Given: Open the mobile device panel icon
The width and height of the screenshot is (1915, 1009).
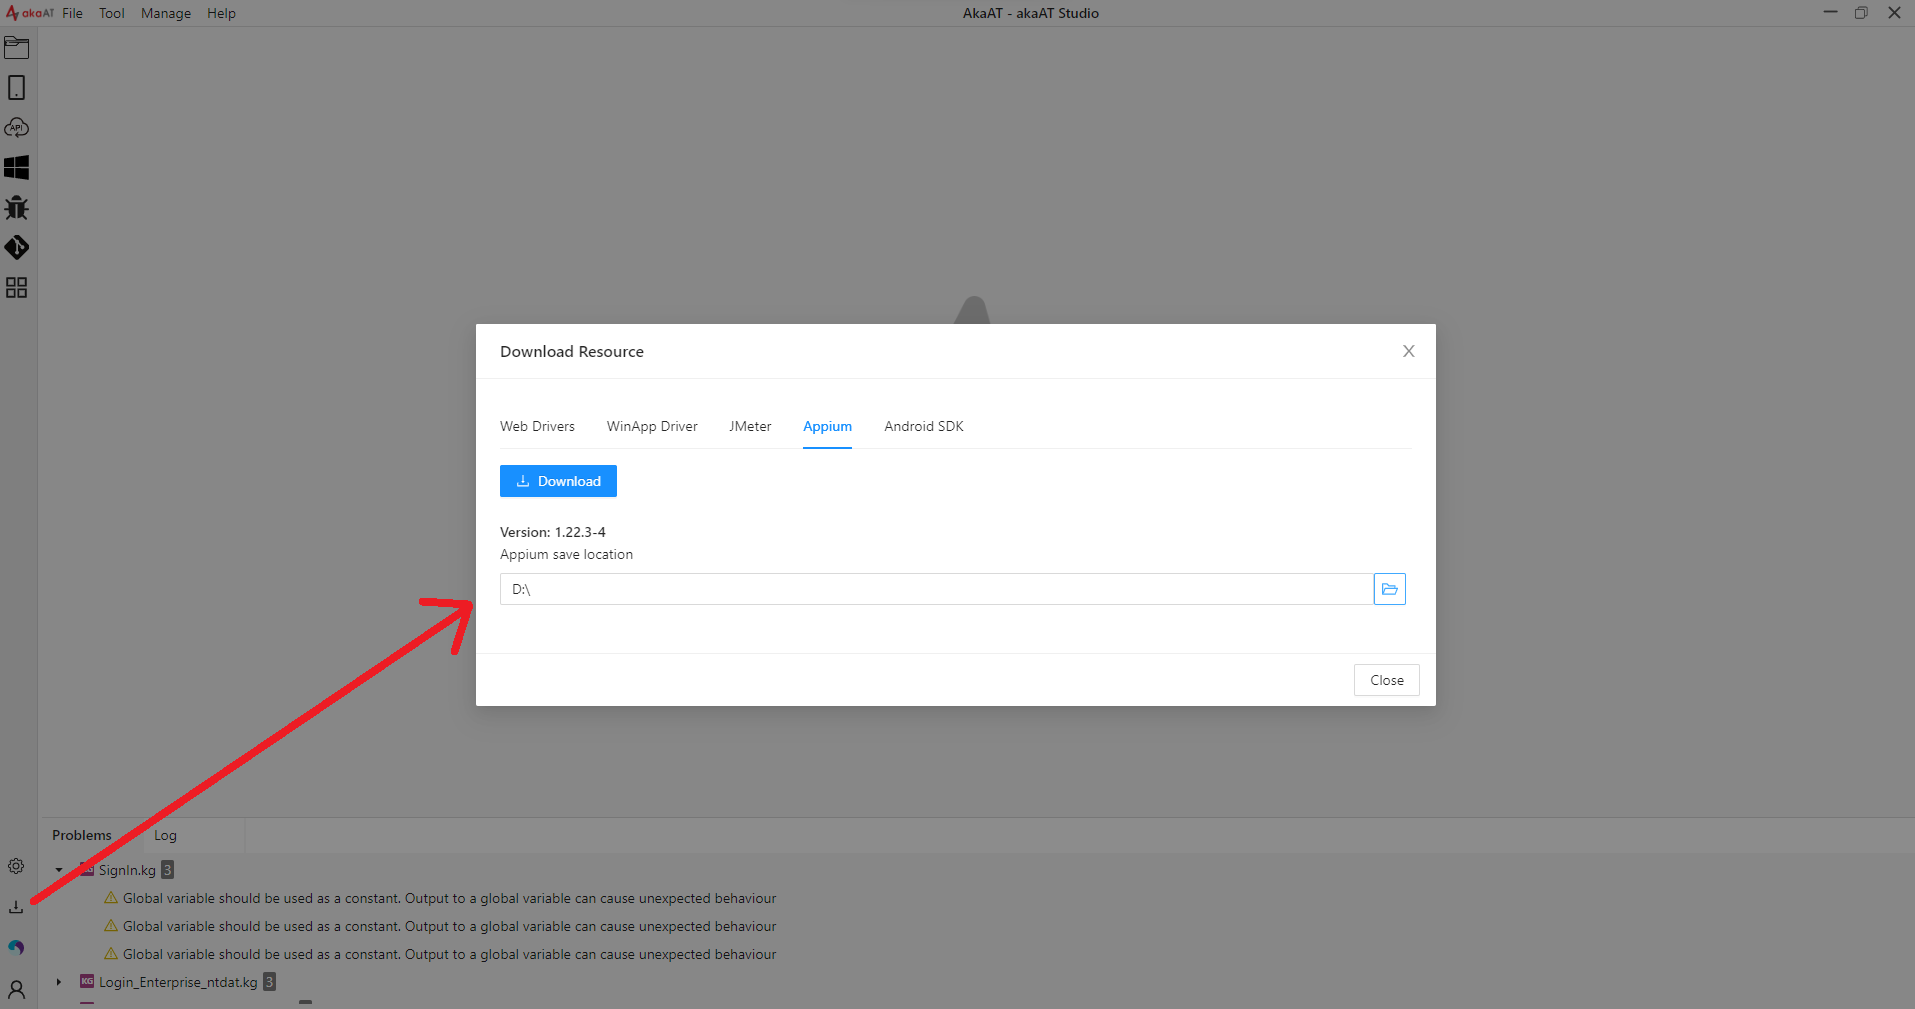Looking at the screenshot, I should click(x=17, y=88).
